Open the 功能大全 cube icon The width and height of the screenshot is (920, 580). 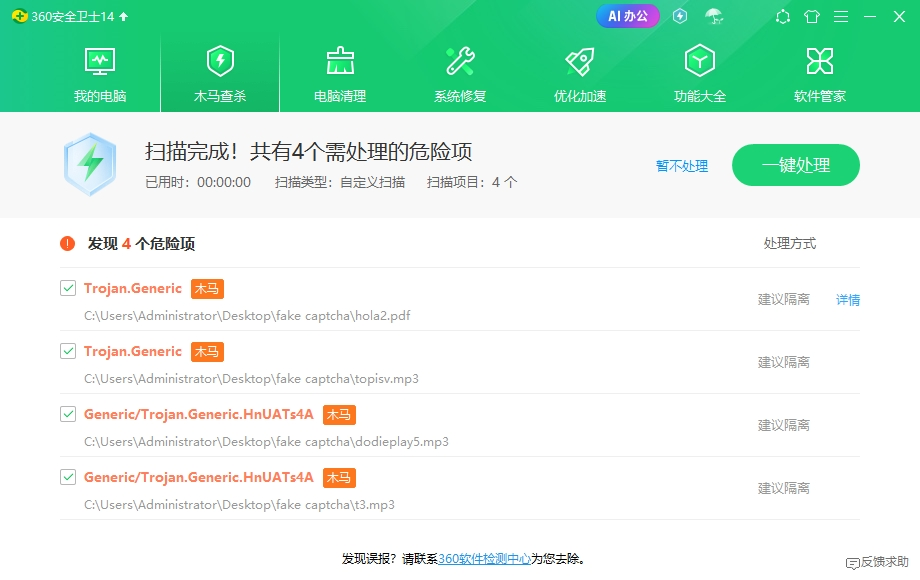click(699, 61)
